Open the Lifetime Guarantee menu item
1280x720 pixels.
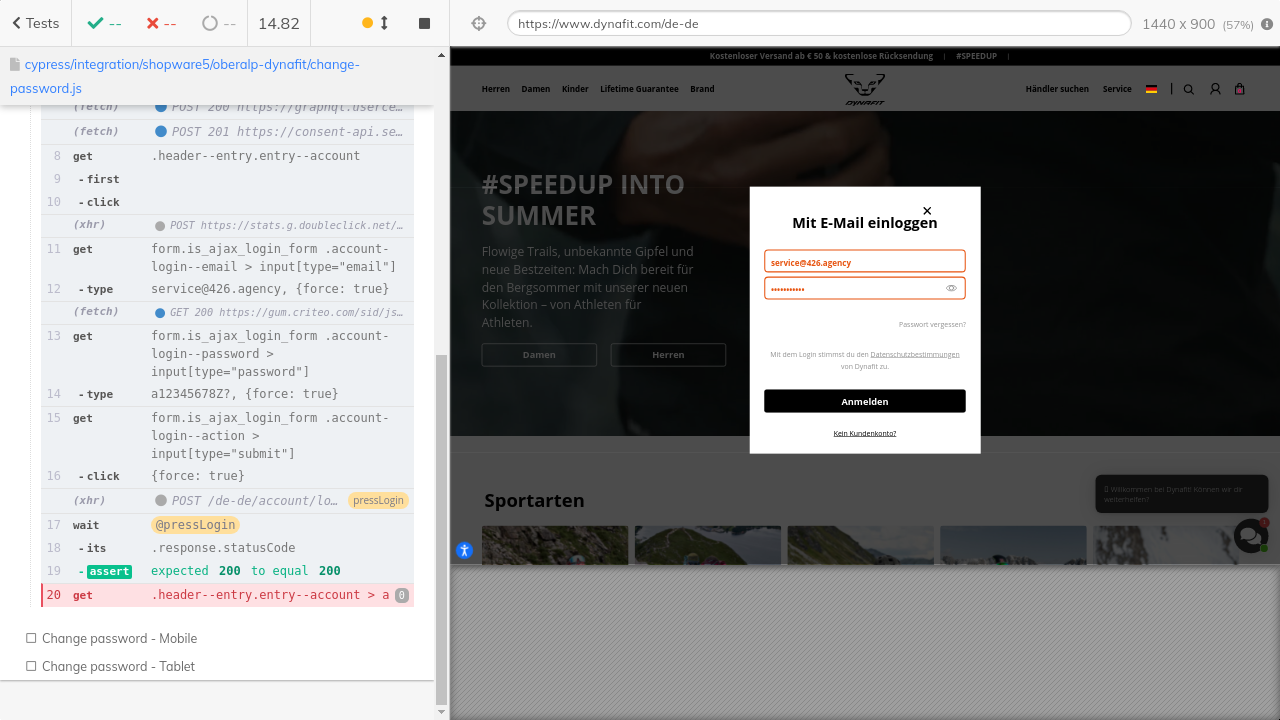pyautogui.click(x=639, y=89)
